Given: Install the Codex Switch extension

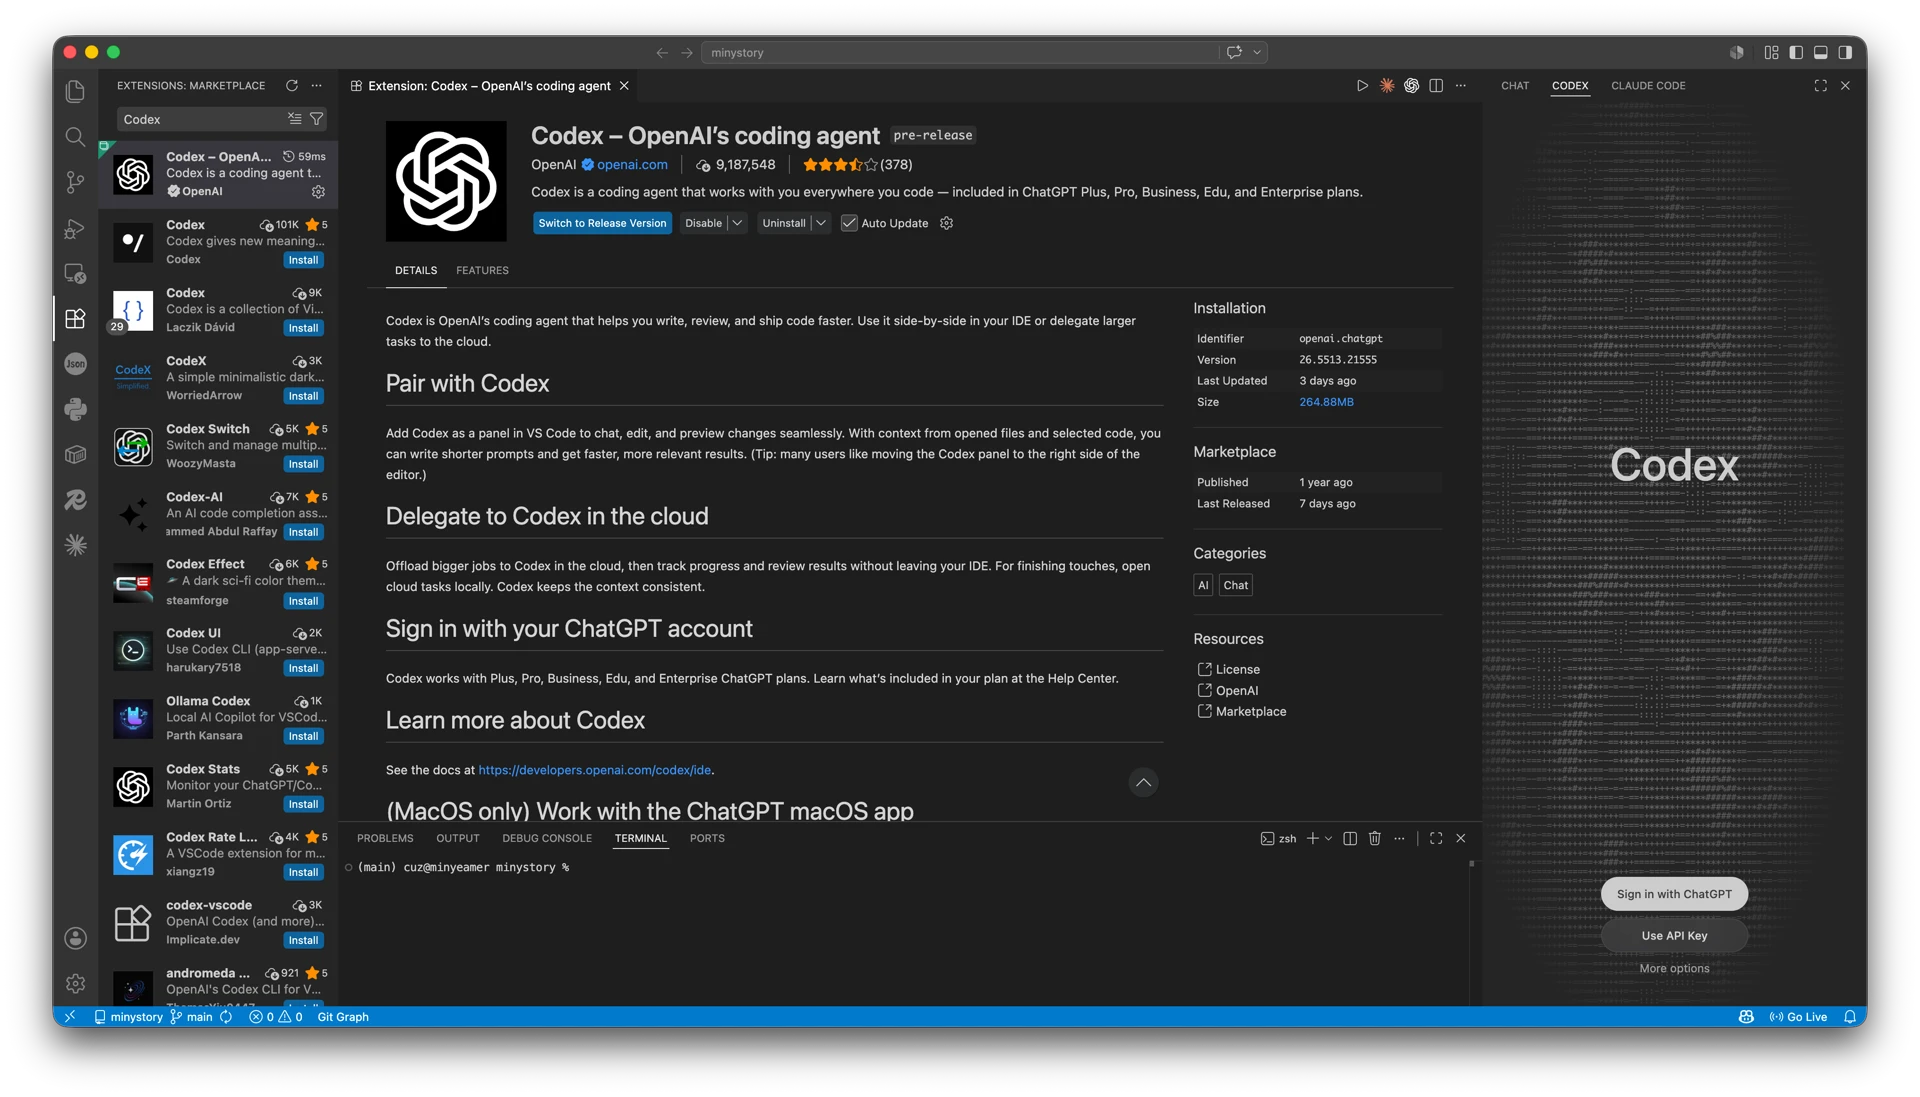Looking at the screenshot, I should (x=303, y=465).
